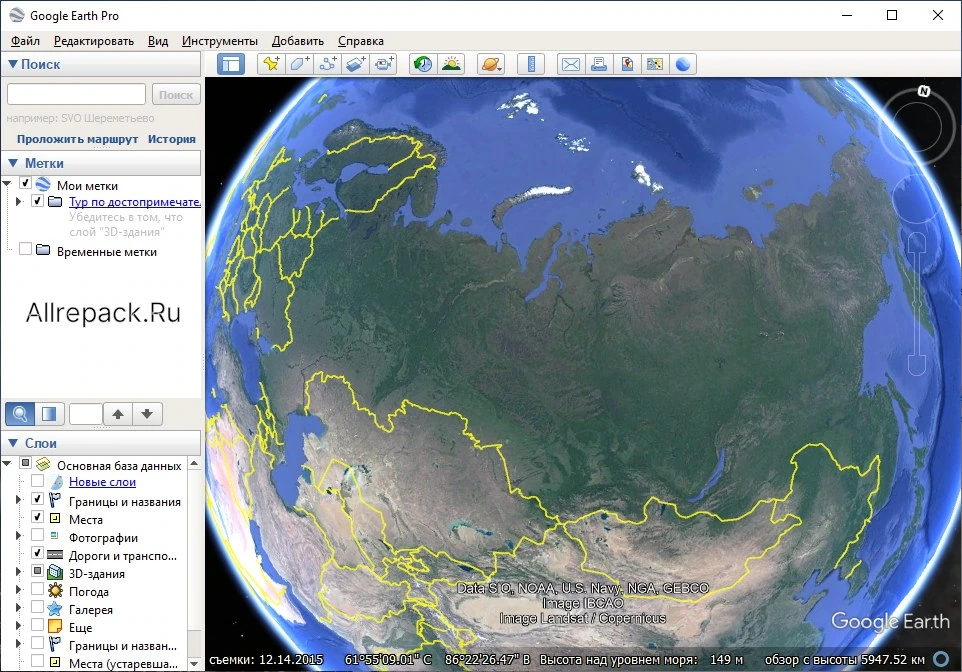The height and width of the screenshot is (672, 962).
Task: Add a polygon from the toolbar
Action: tap(299, 64)
